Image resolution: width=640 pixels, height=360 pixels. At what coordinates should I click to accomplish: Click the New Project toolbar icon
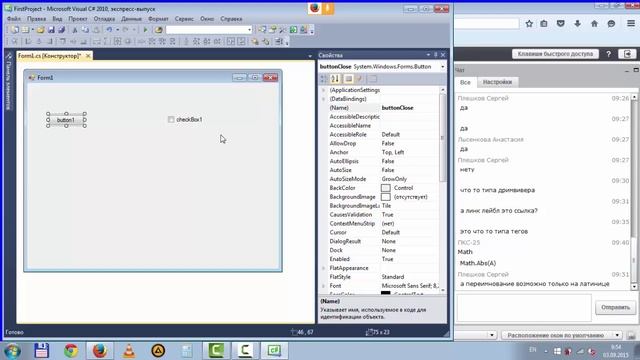click(x=15, y=30)
